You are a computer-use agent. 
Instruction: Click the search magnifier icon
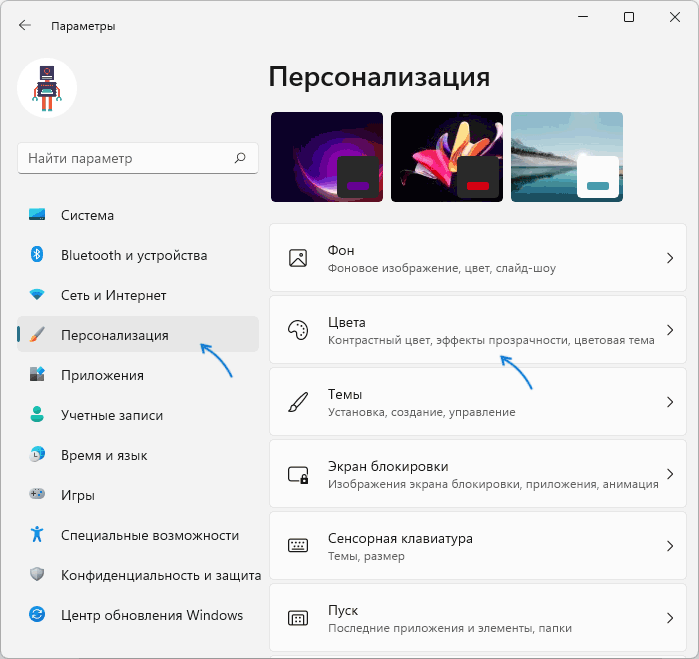click(x=240, y=158)
